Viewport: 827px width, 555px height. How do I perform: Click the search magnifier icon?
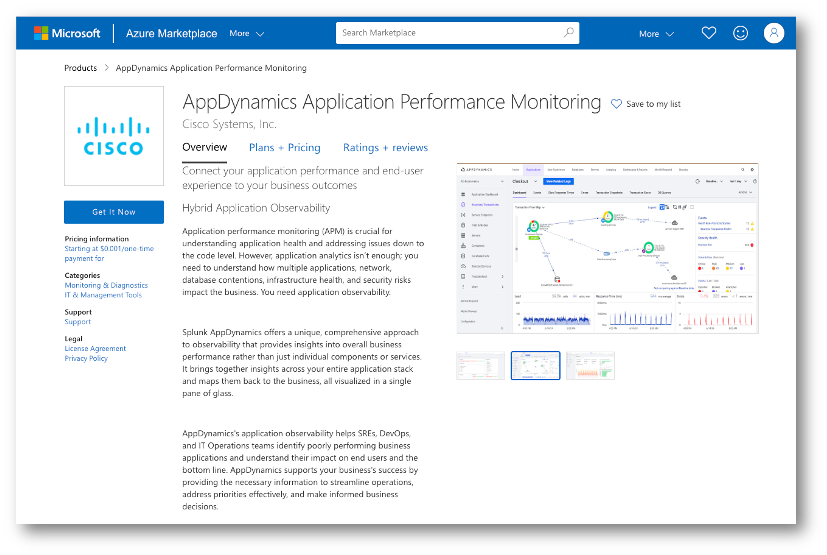click(x=569, y=33)
